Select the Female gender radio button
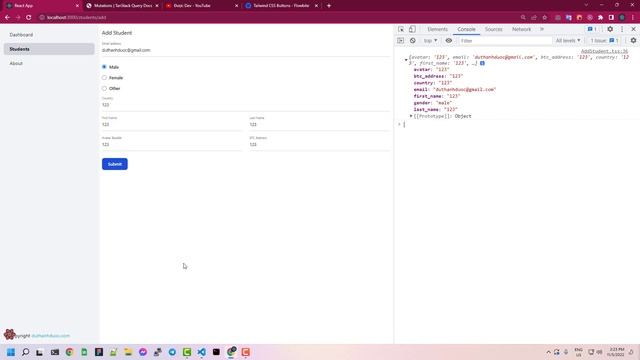This screenshot has width=640, height=360. pyautogui.click(x=104, y=78)
